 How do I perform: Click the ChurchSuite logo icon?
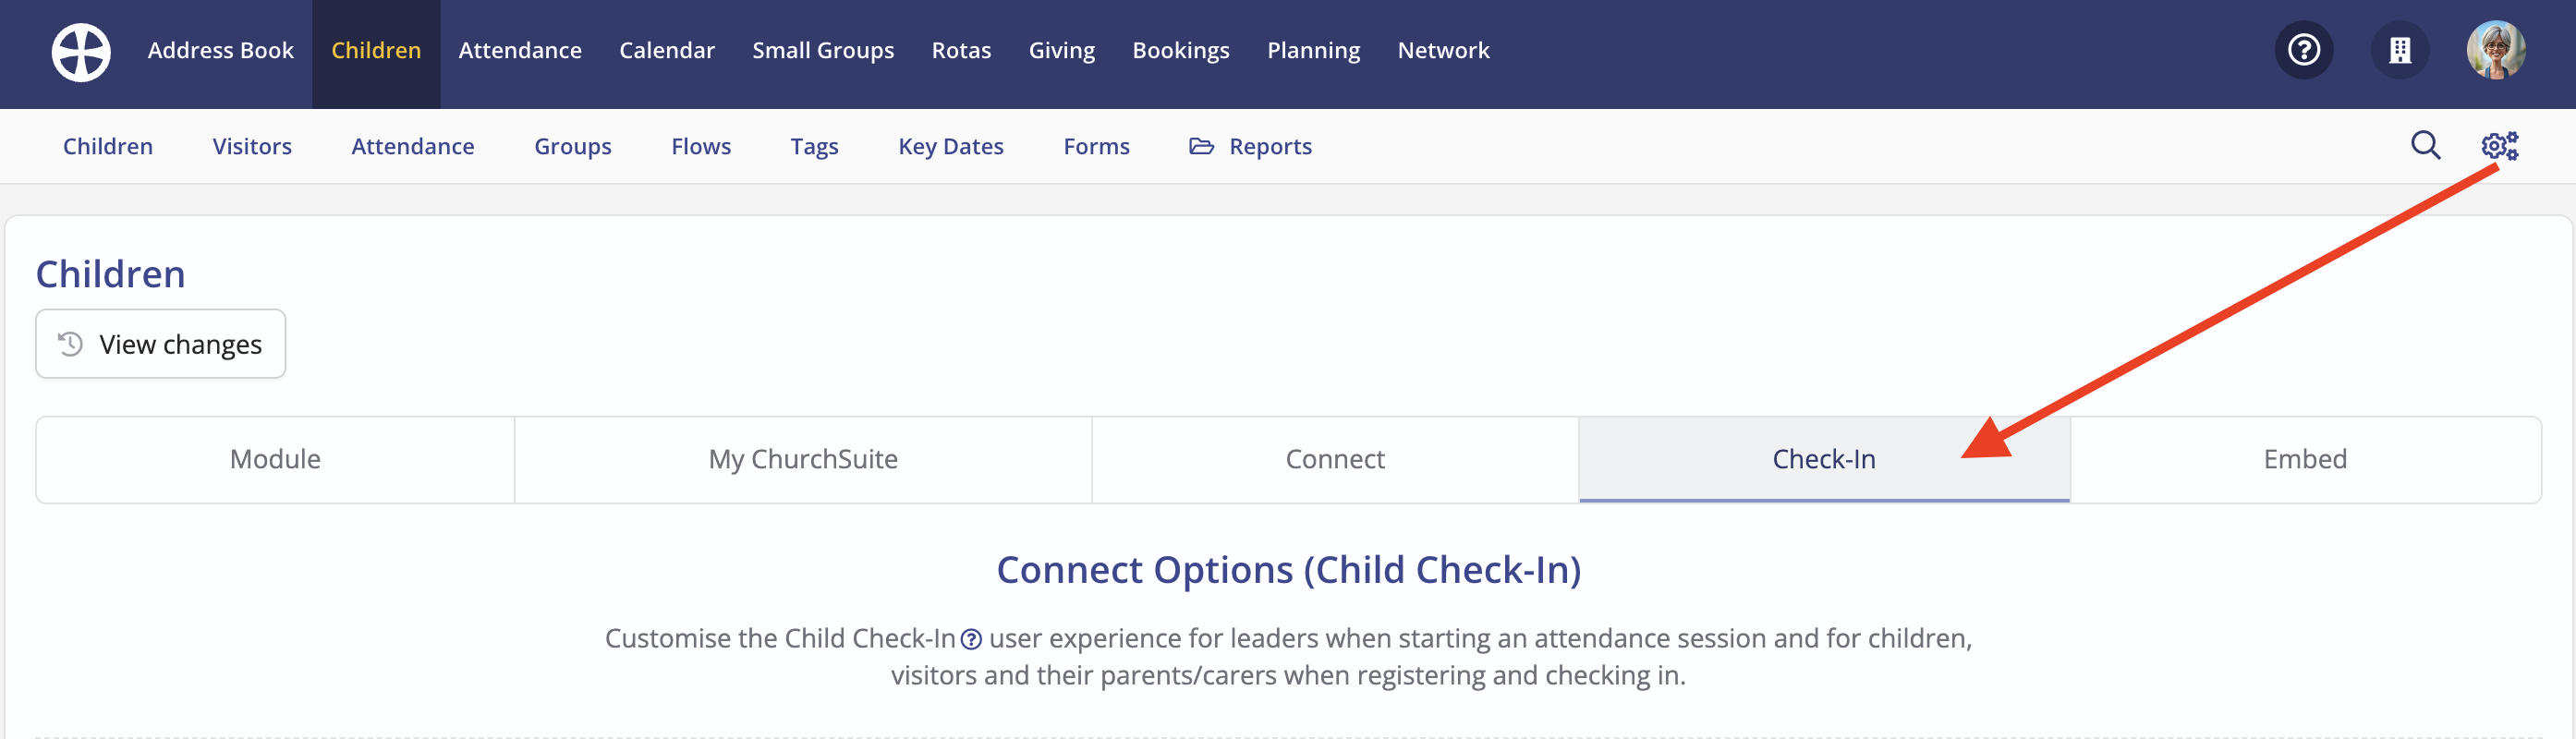81,52
